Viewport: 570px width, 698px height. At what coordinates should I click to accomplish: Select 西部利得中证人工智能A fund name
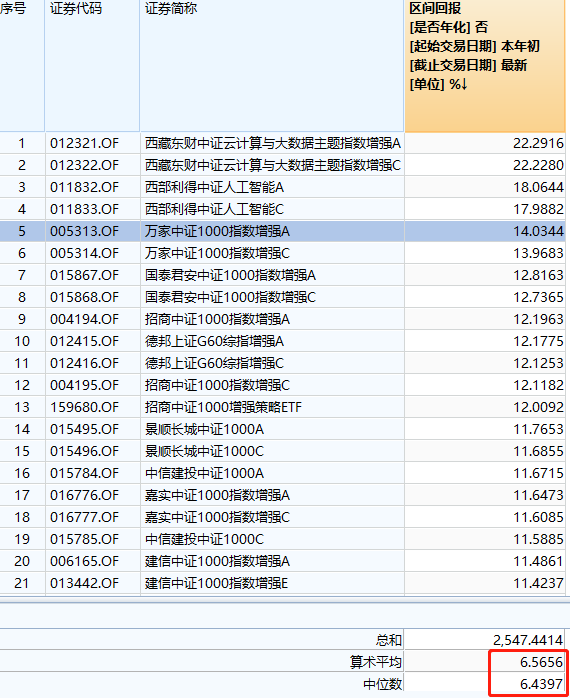214,187
